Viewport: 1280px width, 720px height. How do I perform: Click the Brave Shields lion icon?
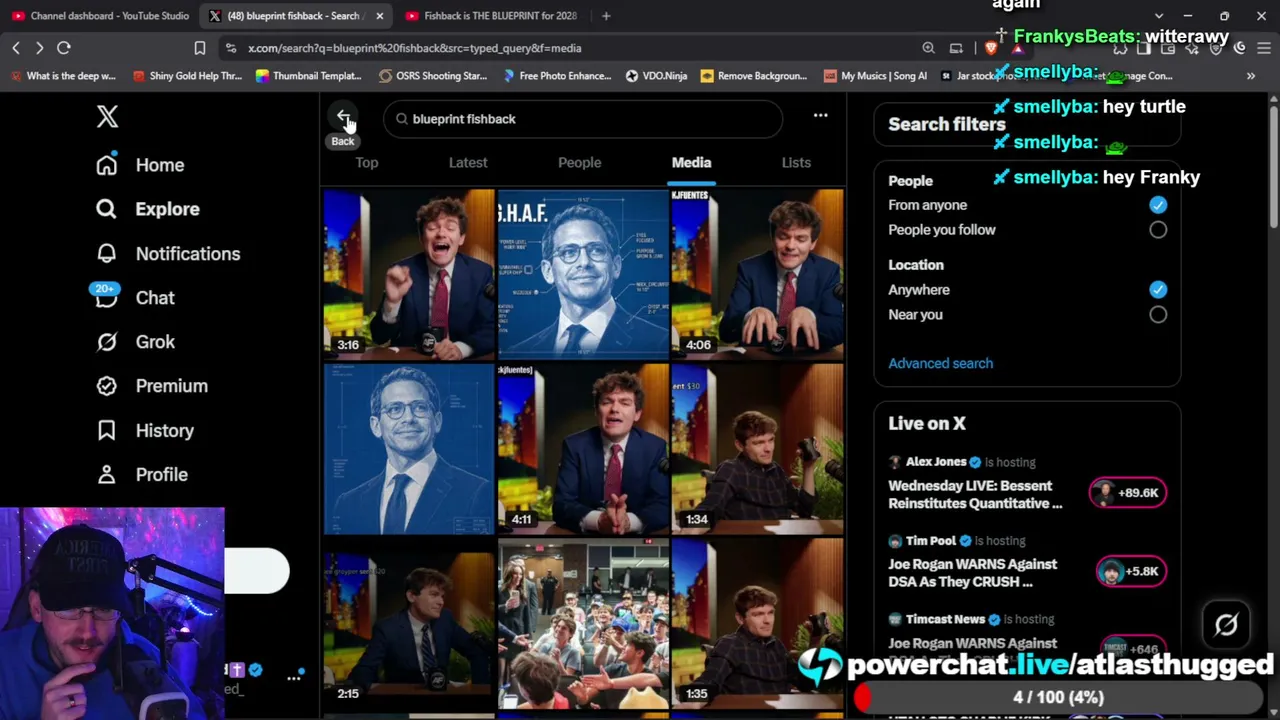[x=991, y=48]
